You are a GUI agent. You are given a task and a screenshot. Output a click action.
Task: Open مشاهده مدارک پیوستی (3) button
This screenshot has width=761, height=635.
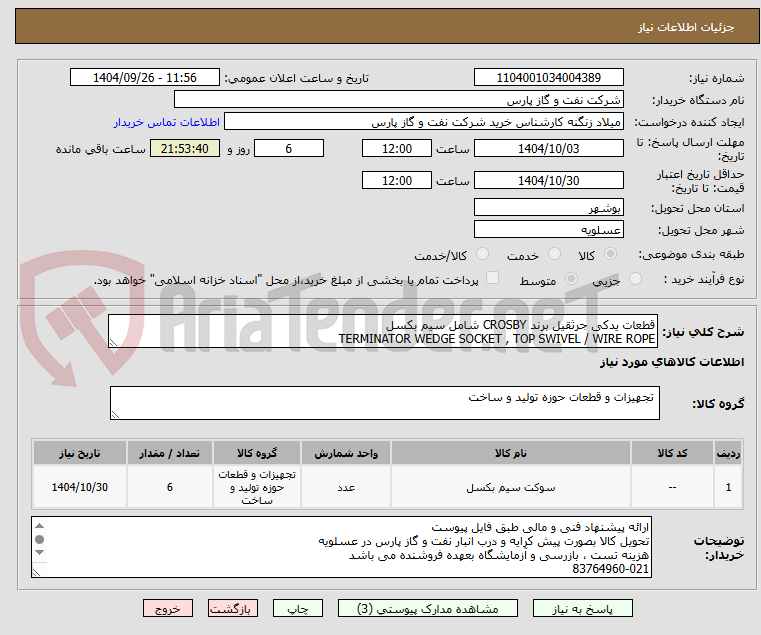click(x=428, y=608)
